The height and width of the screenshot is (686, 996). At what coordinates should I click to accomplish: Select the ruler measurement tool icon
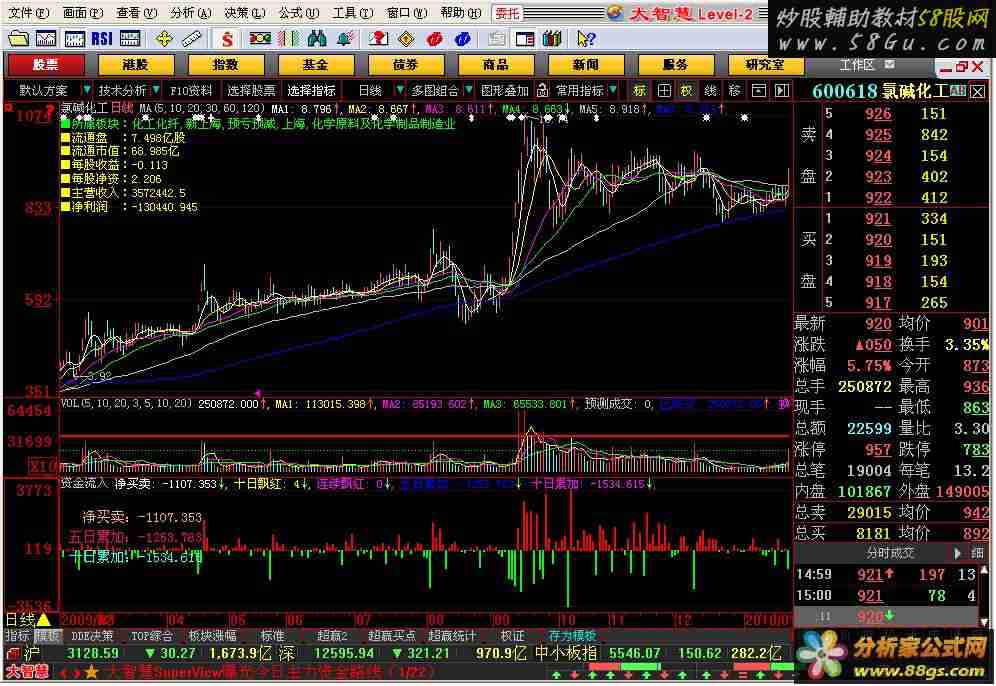pyautogui.click(x=193, y=39)
